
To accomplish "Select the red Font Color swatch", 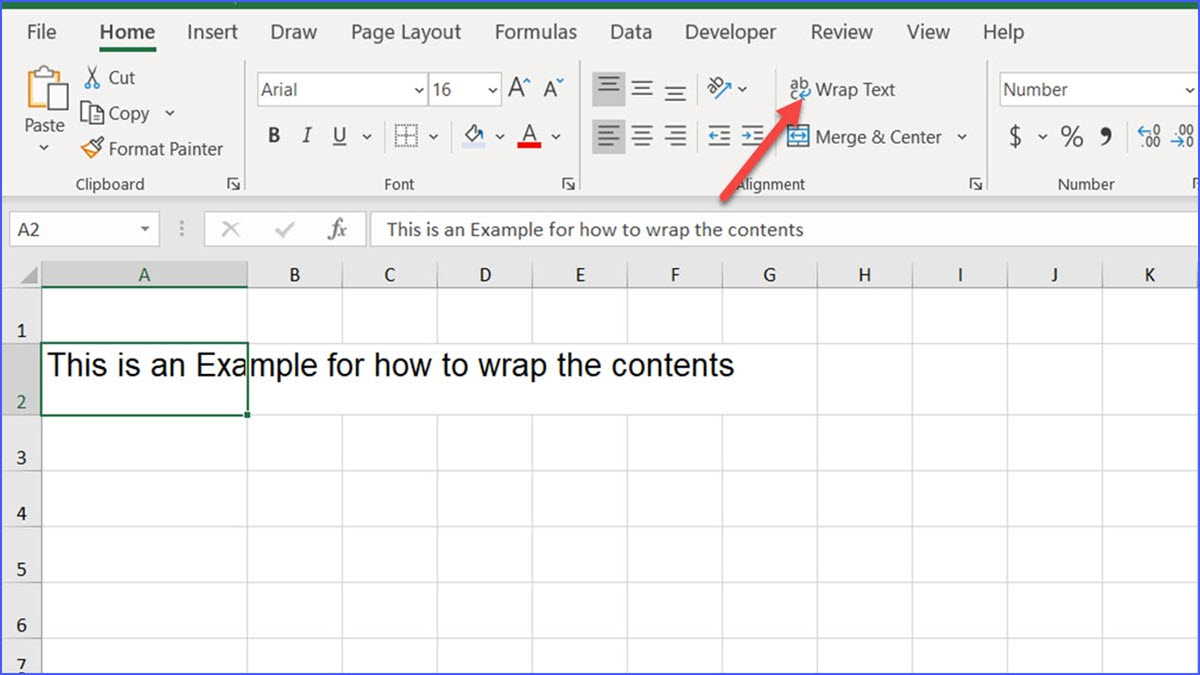I will pyautogui.click(x=527, y=136).
